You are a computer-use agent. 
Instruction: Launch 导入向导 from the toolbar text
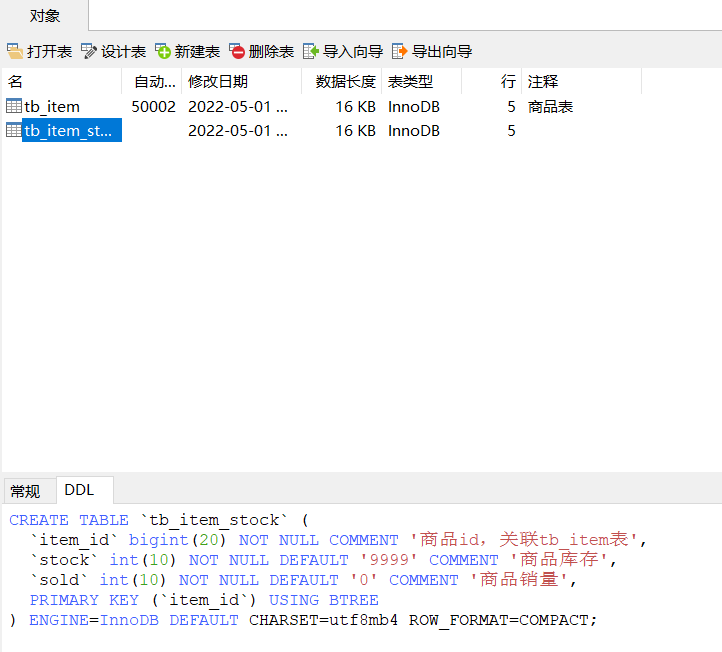click(353, 52)
